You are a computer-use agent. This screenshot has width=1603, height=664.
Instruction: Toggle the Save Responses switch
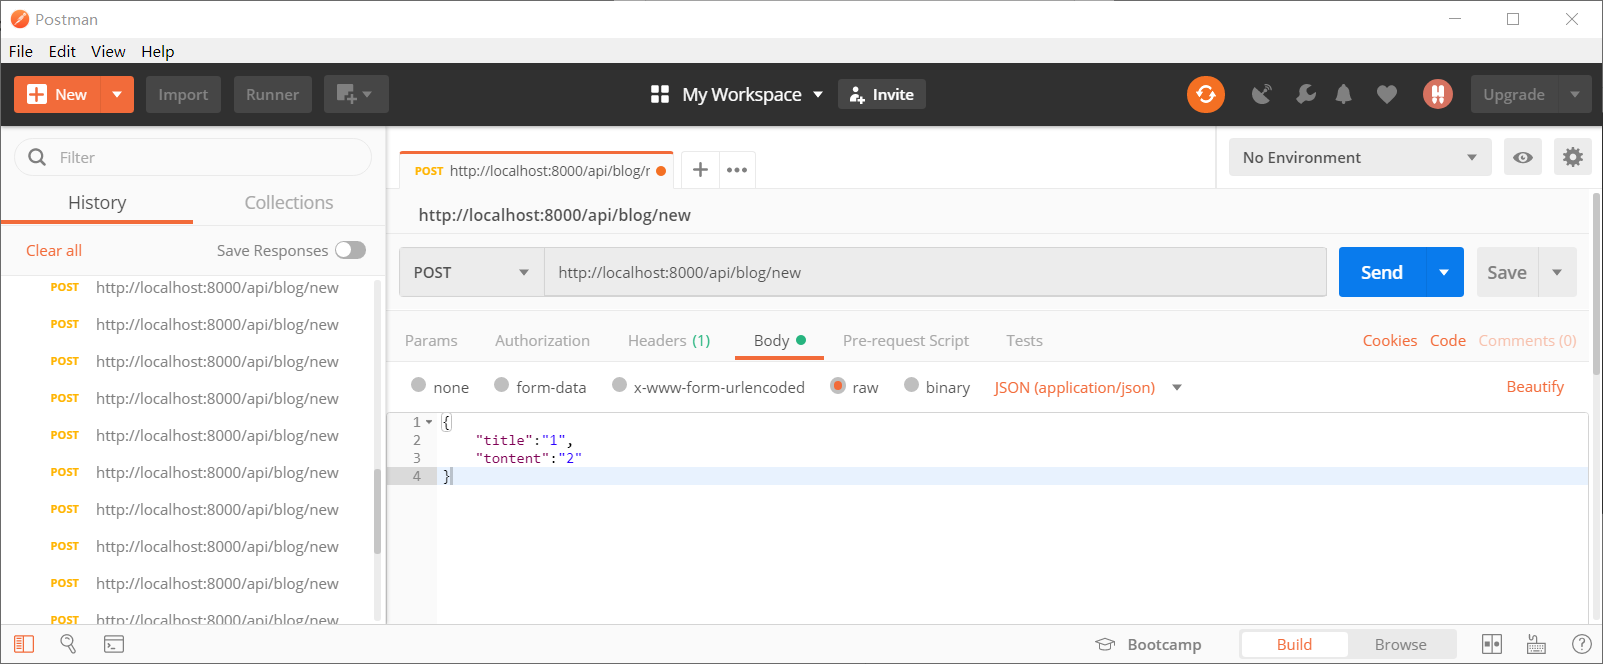point(350,250)
